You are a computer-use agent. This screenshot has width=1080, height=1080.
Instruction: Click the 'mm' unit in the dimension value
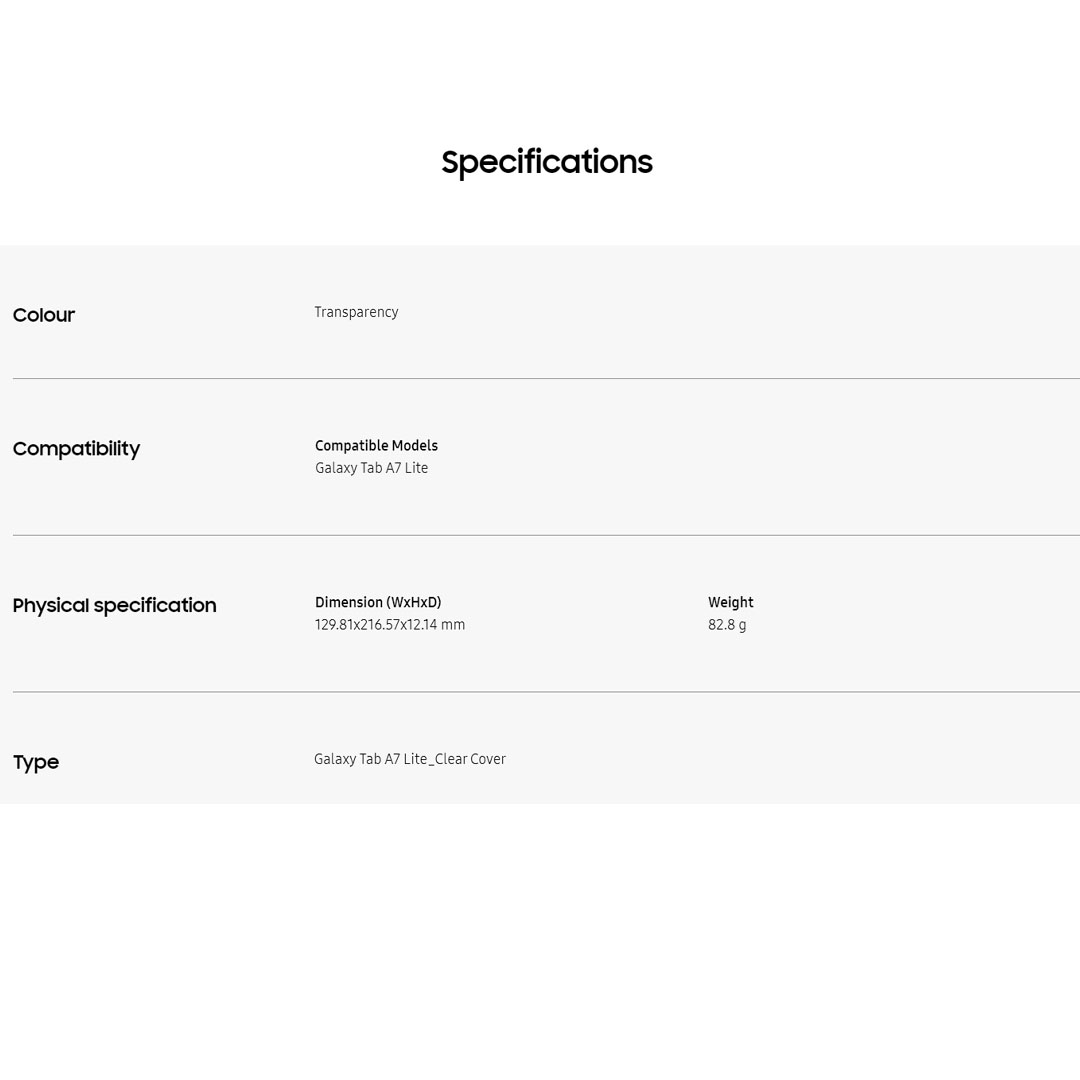(453, 625)
